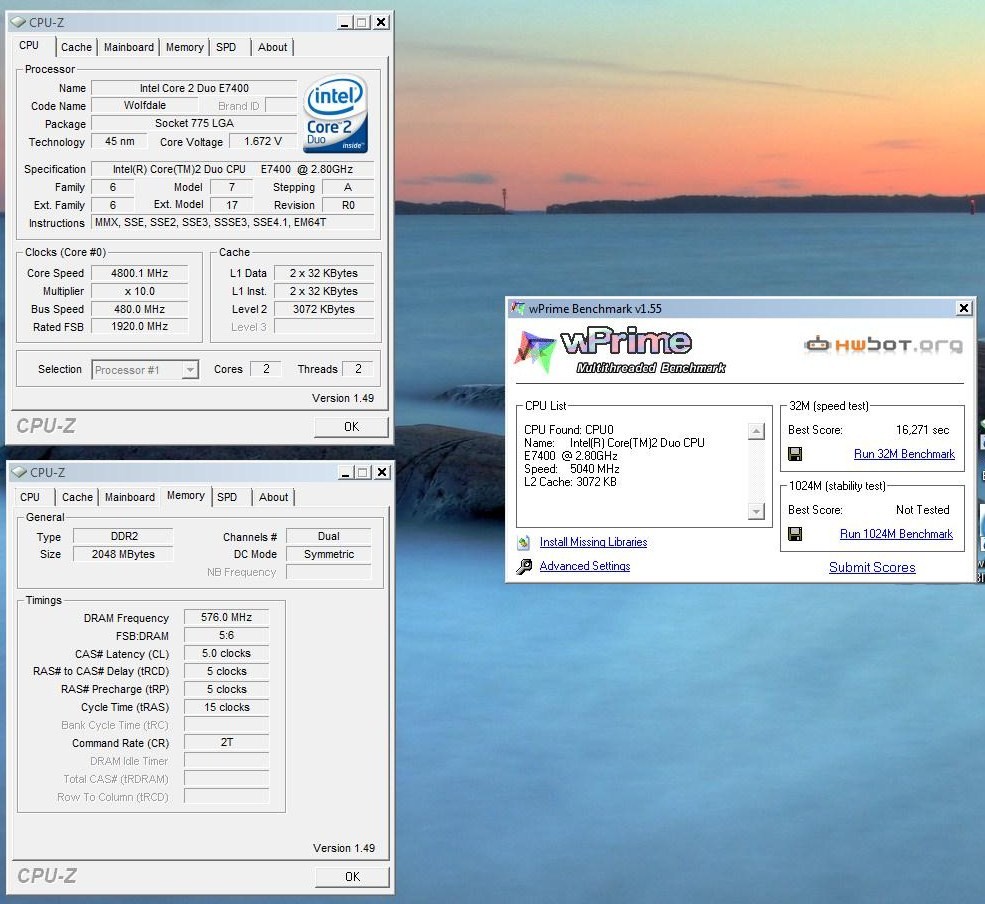Image resolution: width=985 pixels, height=904 pixels.
Task: Click the 32M Best Score 16,271 sec
Action: [922, 430]
